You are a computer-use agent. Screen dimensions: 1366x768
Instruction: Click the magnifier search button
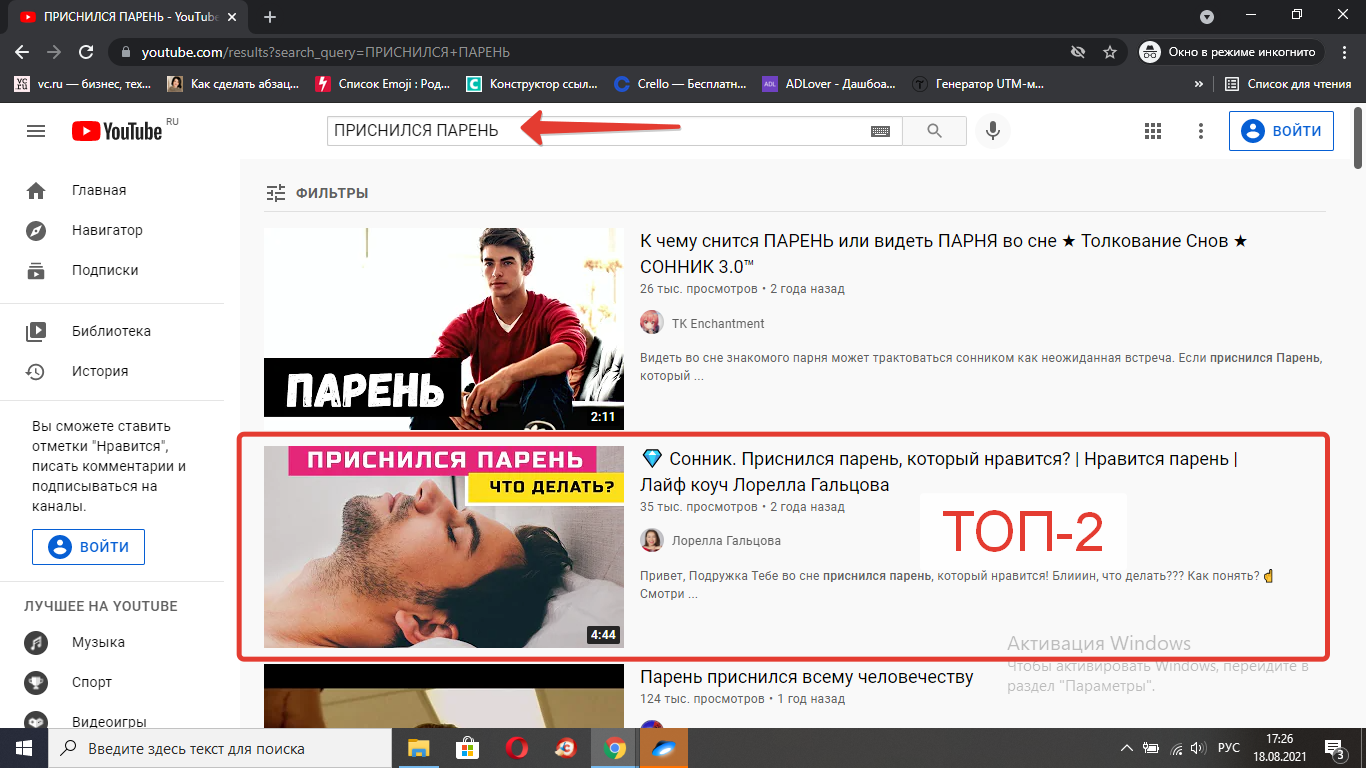coord(934,131)
